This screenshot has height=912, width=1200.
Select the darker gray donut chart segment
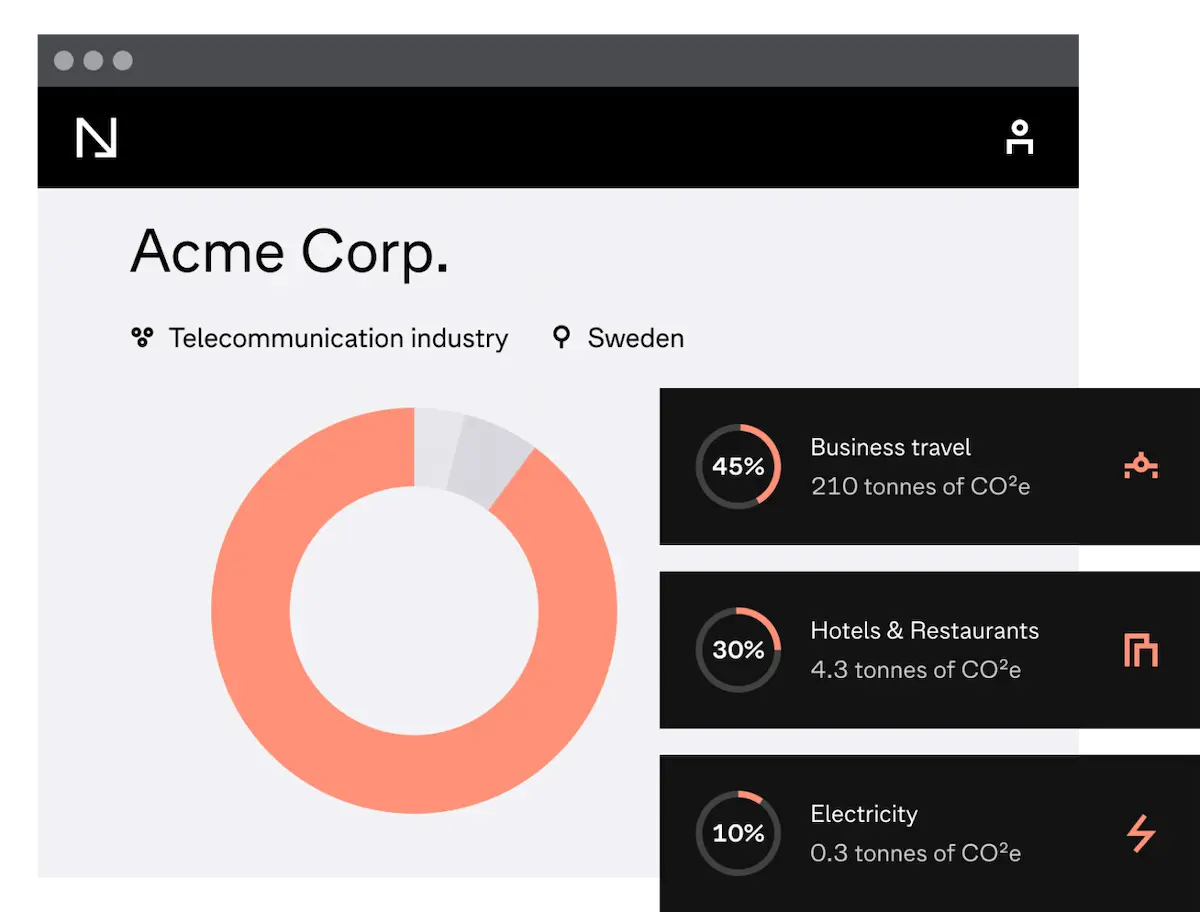488,459
